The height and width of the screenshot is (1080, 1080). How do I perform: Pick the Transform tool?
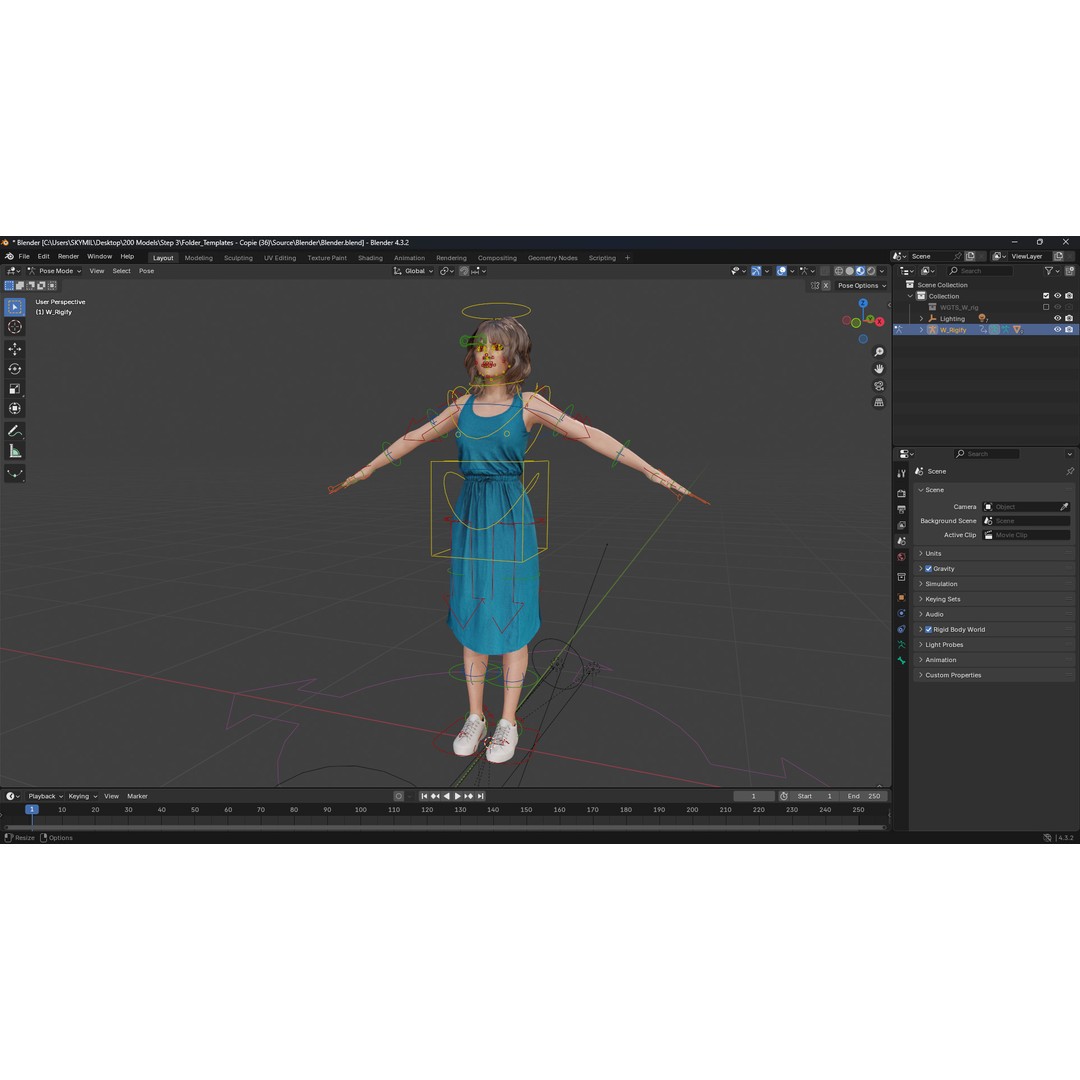click(x=14, y=409)
